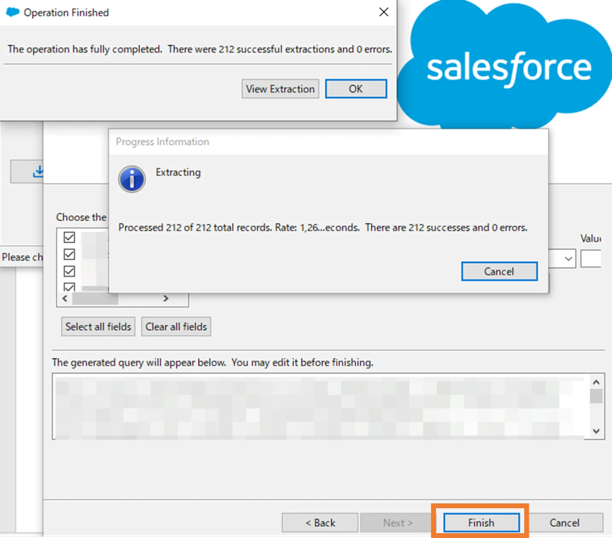Click inside the generated query text area
Image resolution: width=612 pixels, height=538 pixels.
pos(320,405)
